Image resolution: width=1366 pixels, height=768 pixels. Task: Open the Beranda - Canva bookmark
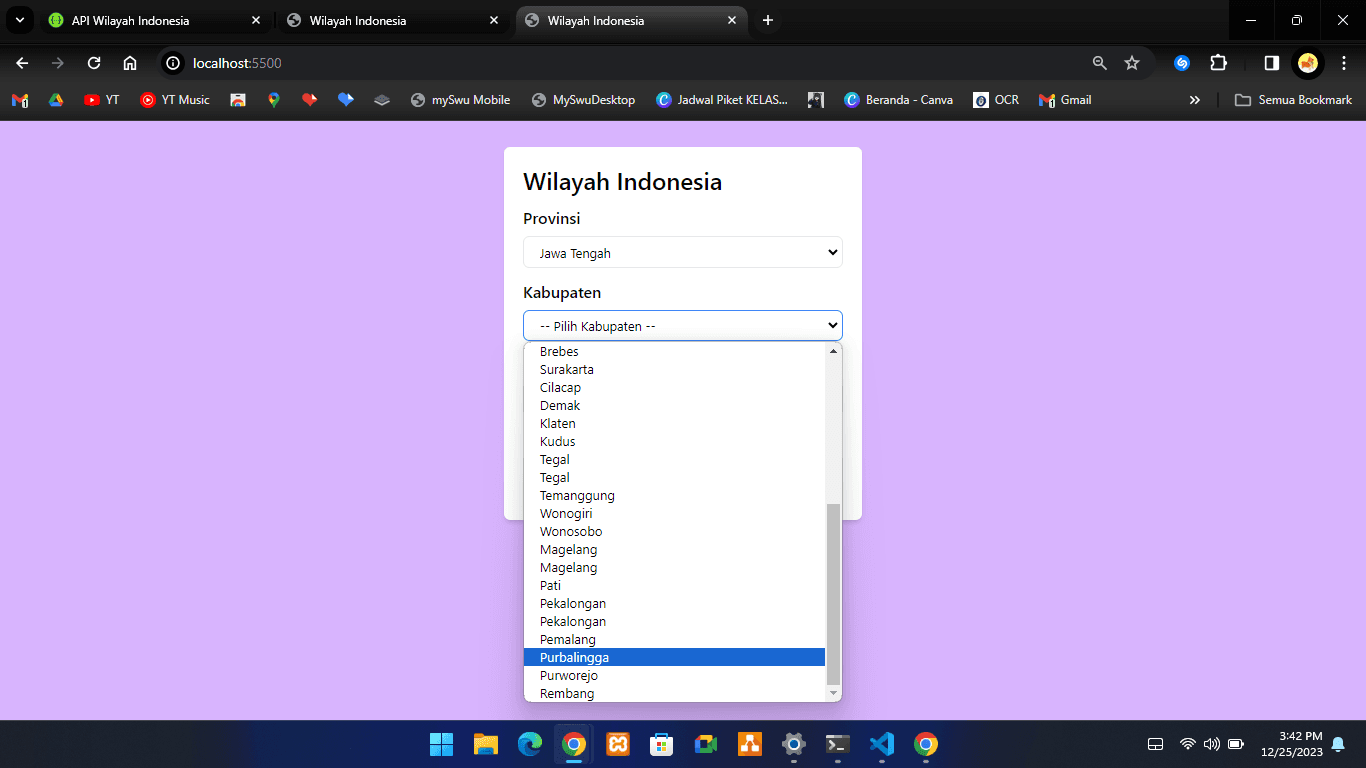click(x=897, y=99)
